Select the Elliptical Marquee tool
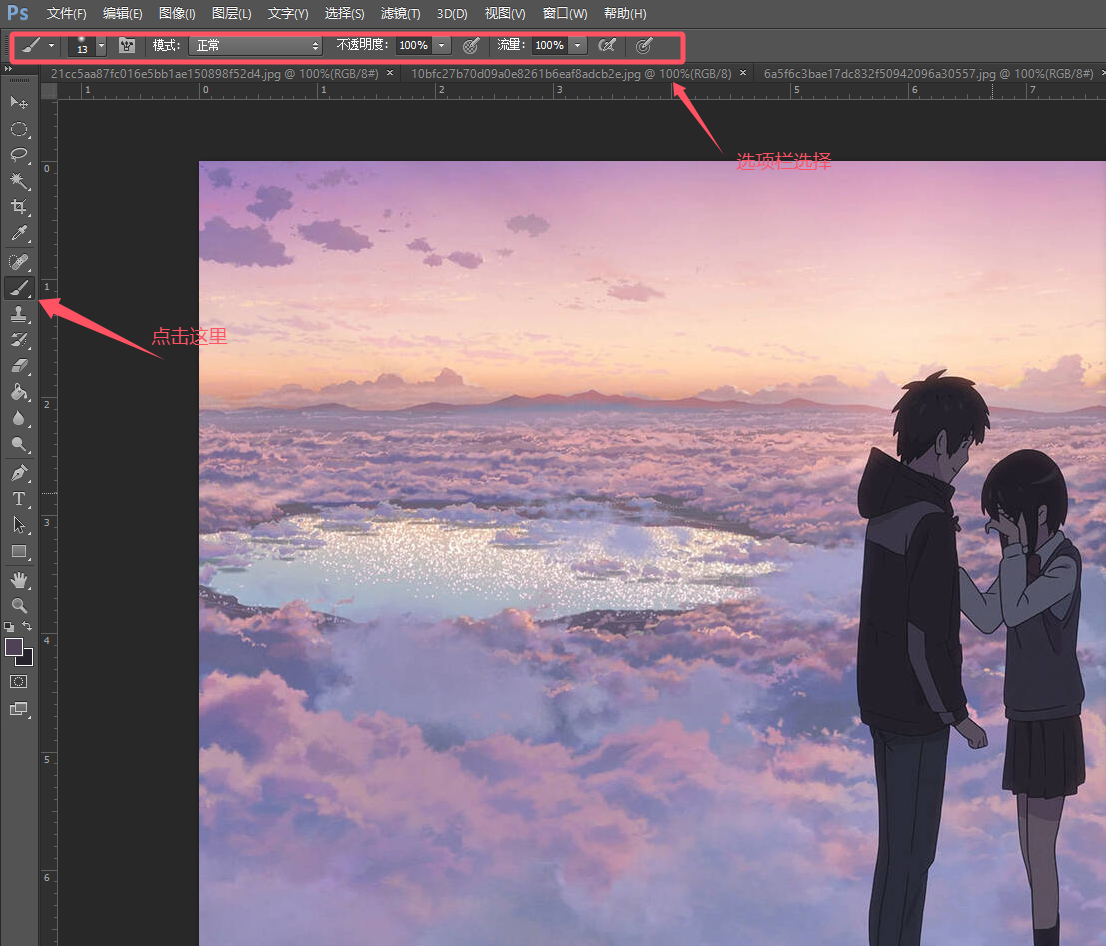This screenshot has height=946, width=1106. (x=19, y=129)
